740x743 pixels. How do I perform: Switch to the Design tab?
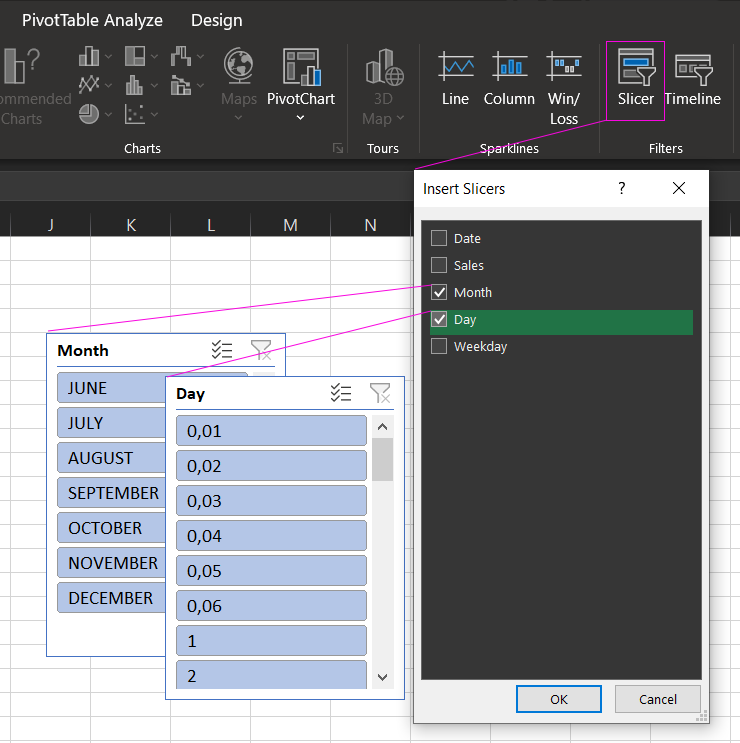pos(216,20)
